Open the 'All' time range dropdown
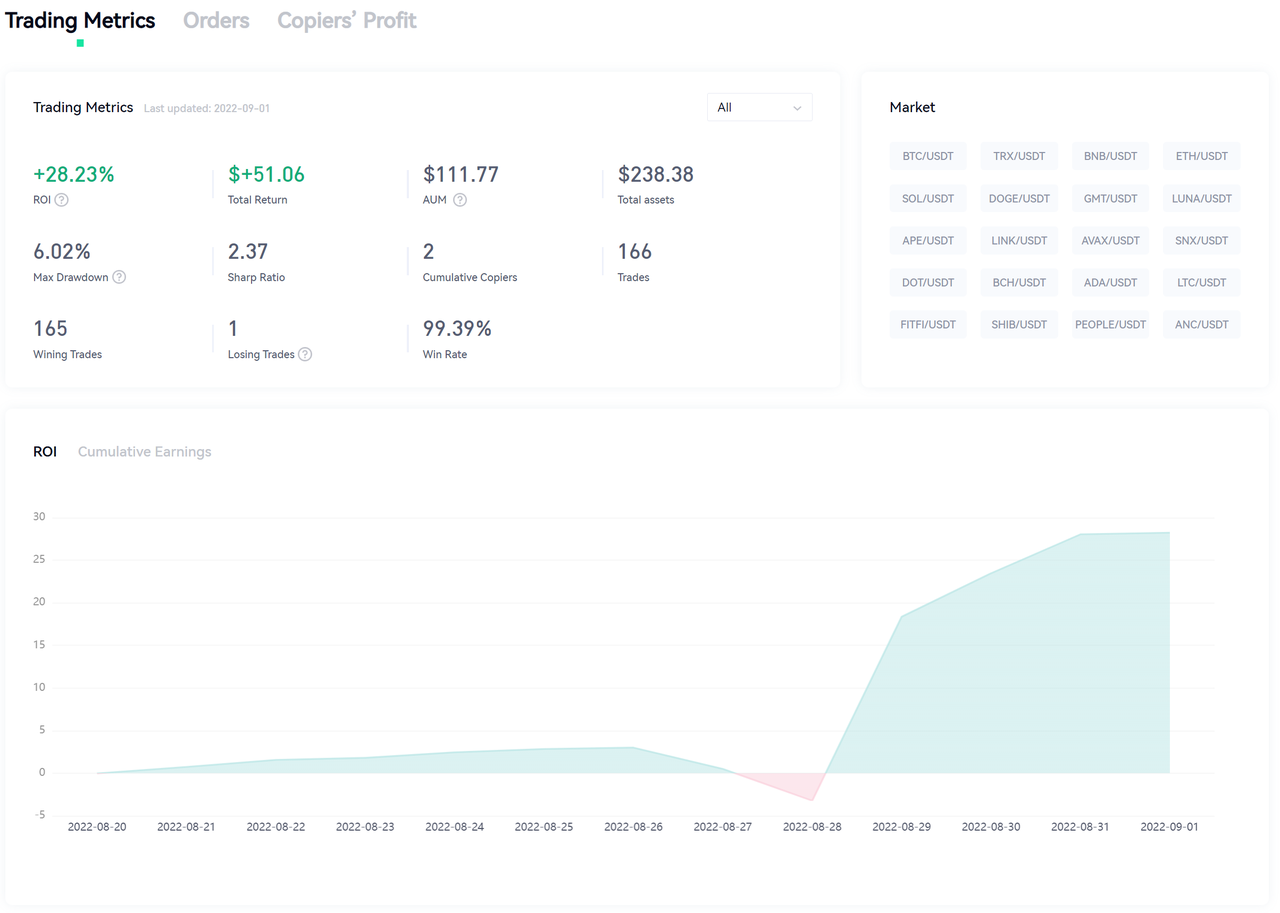This screenshot has height=913, width=1280. pos(759,107)
